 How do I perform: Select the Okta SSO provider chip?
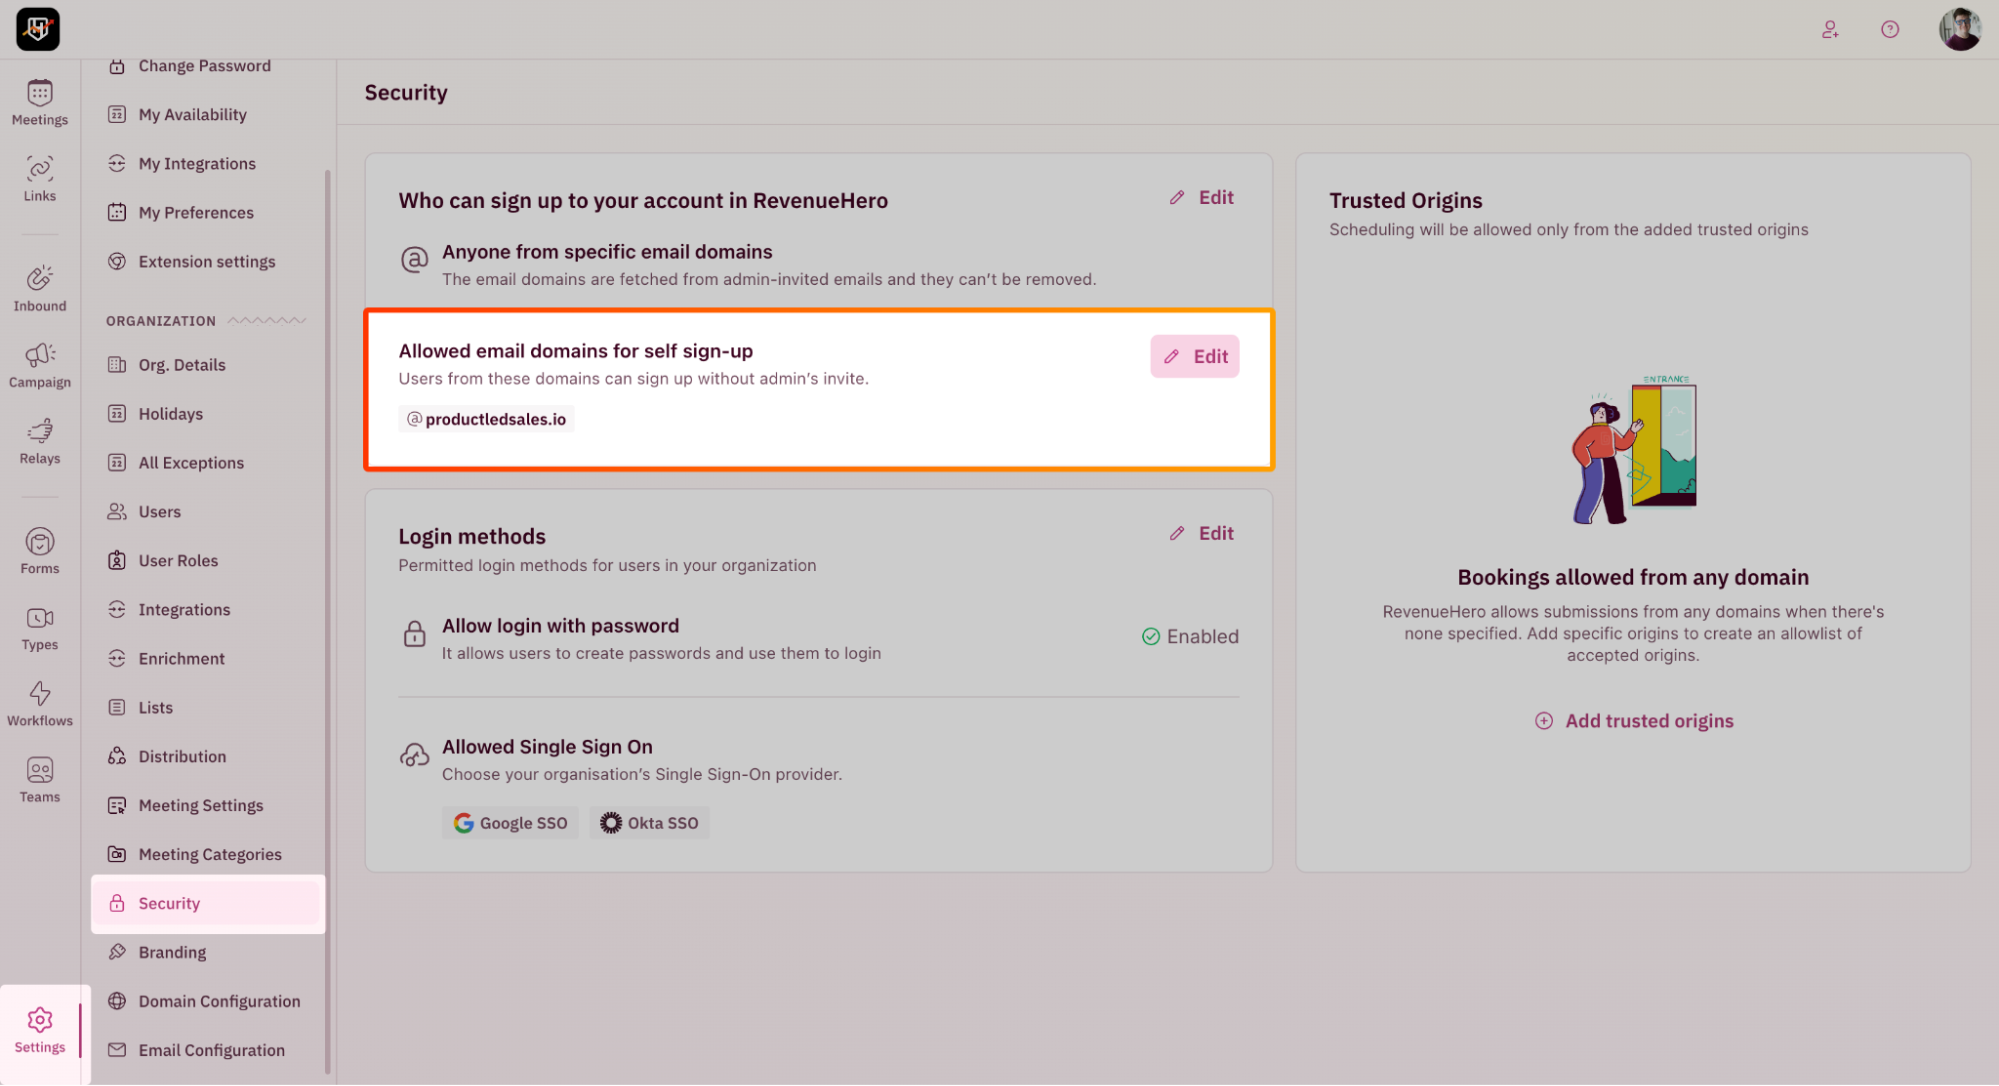[649, 823]
